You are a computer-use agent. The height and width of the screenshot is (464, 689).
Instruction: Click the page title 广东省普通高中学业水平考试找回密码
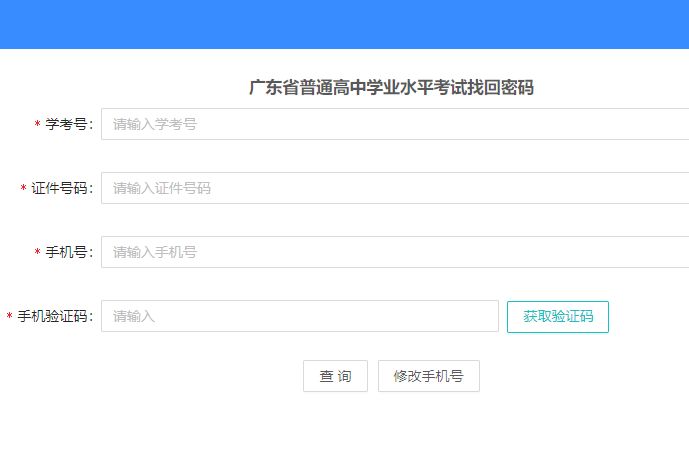(391, 87)
